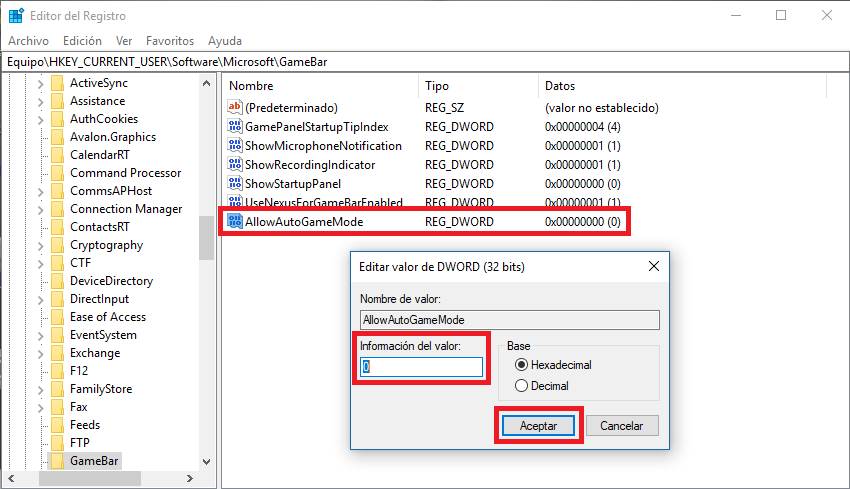This screenshot has height=489, width=850.
Task: Click the Datos column header
Action: coord(682,86)
